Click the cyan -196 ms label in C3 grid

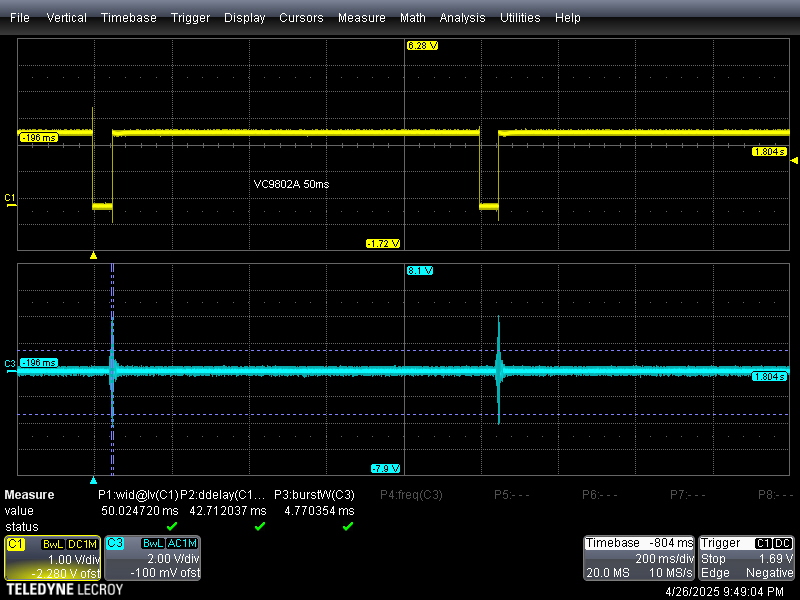(x=39, y=363)
